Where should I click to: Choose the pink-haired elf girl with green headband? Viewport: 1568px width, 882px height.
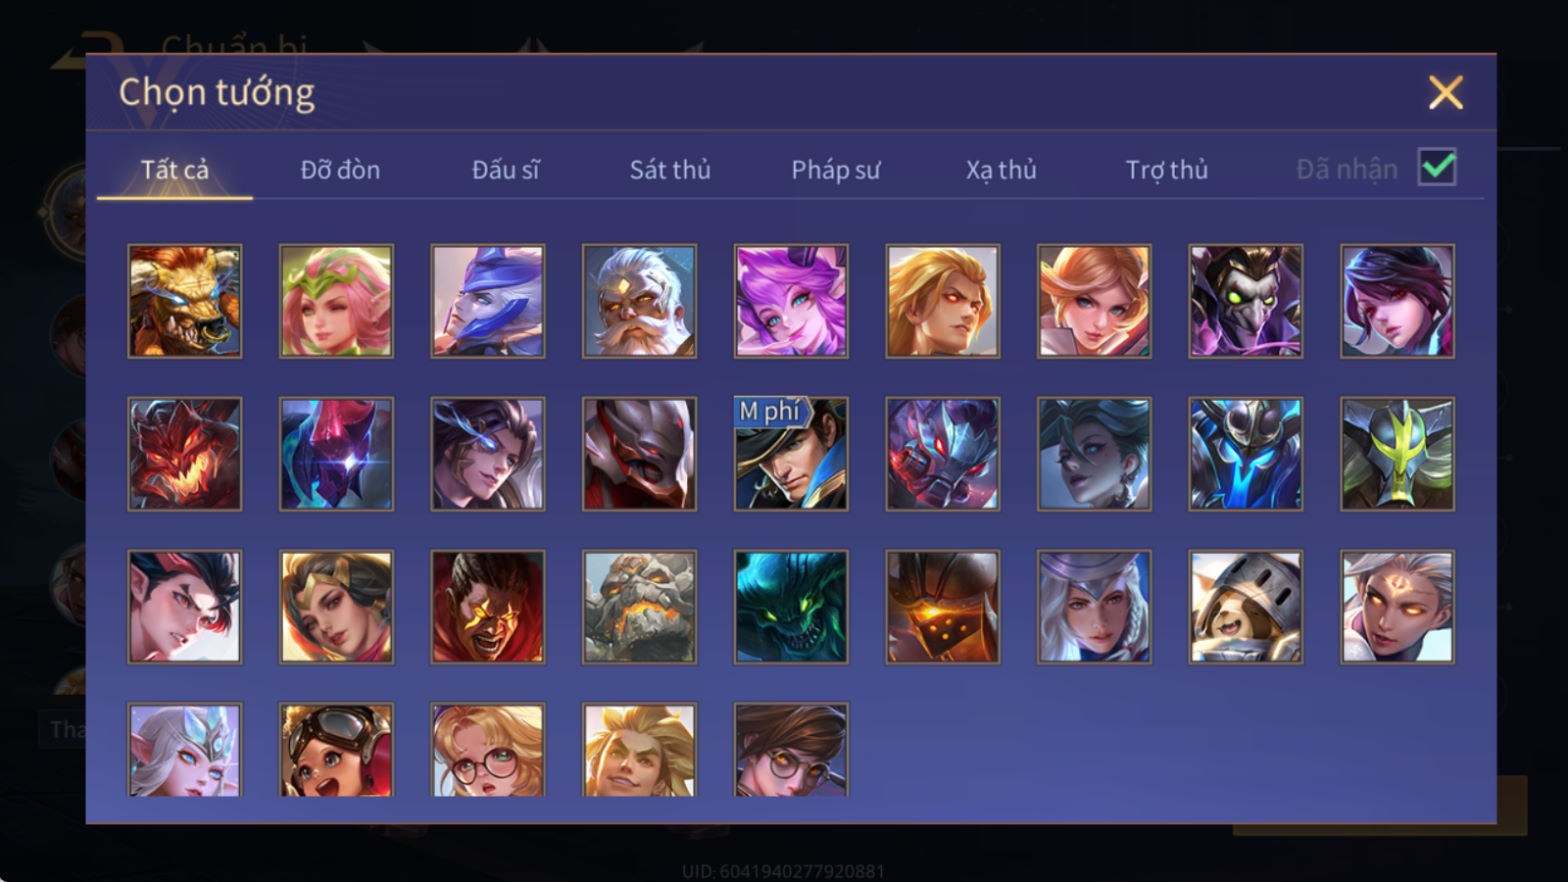(336, 301)
